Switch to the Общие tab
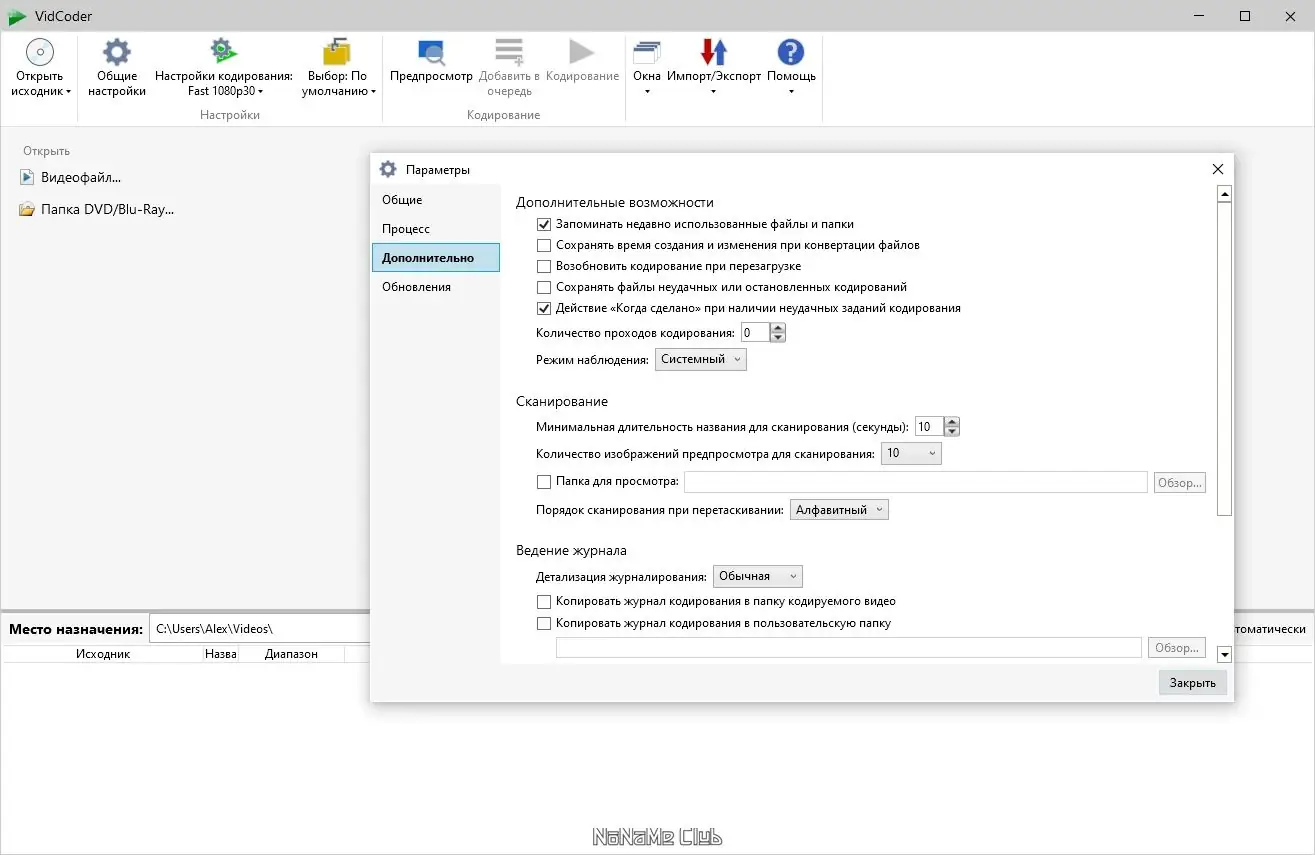Screen dimensions: 1315x855 coord(436,200)
